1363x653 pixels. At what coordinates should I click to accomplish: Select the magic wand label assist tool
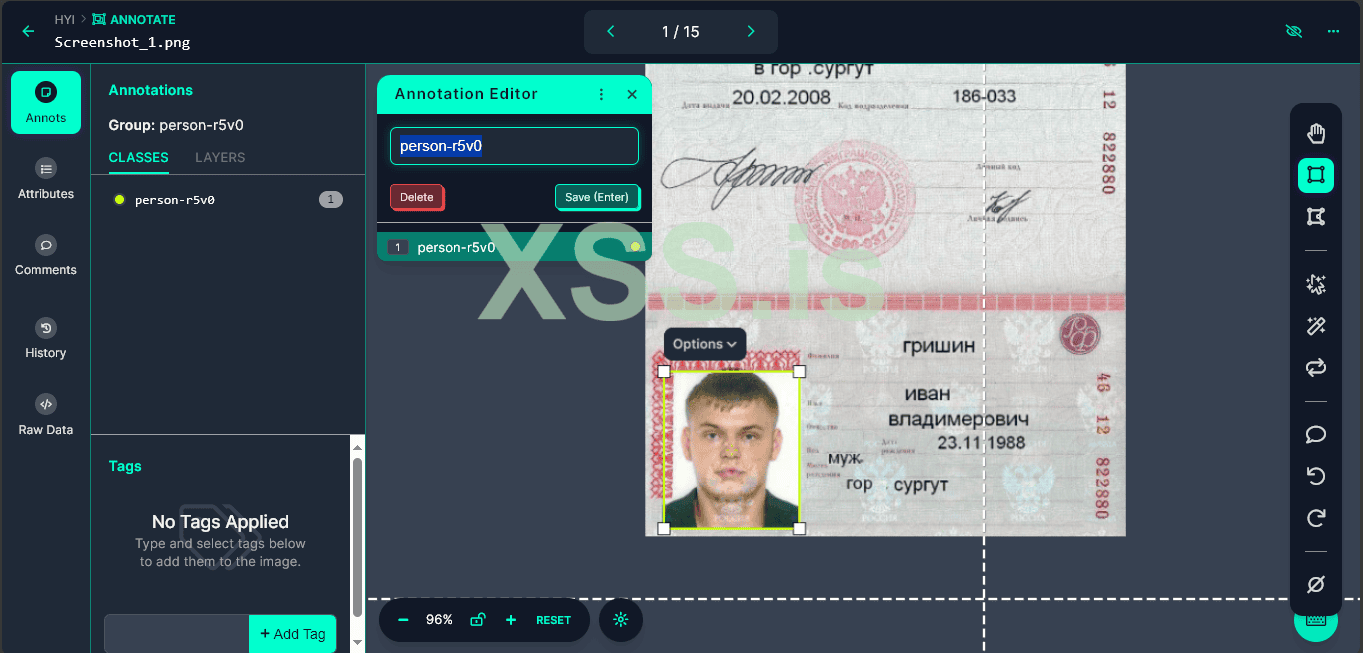click(x=1316, y=326)
